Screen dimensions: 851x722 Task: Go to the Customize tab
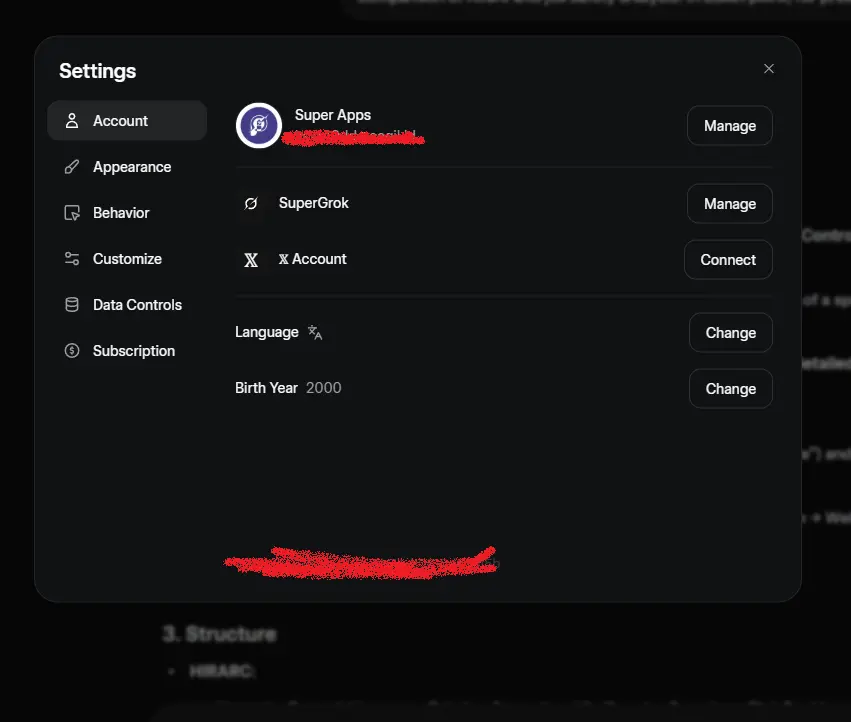127,259
